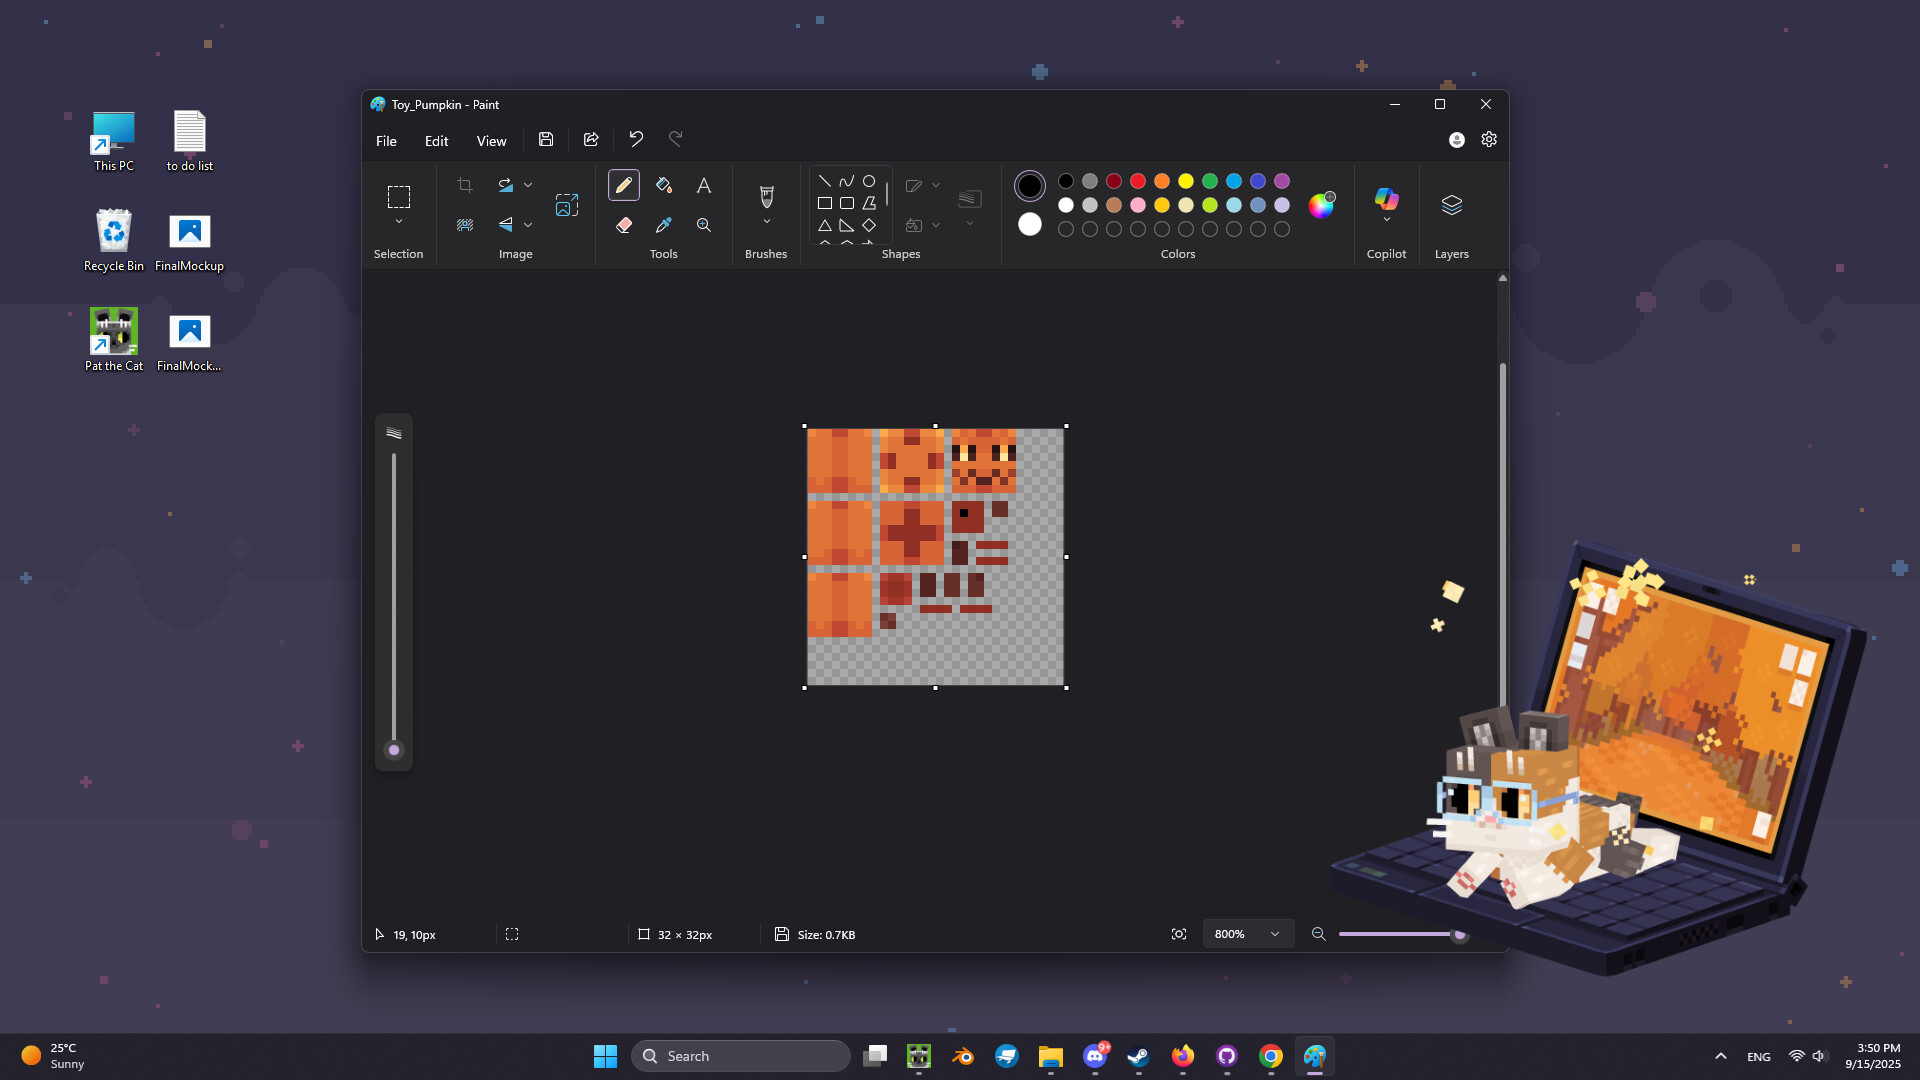Open the View menu
The width and height of the screenshot is (1920, 1080).
click(x=491, y=140)
